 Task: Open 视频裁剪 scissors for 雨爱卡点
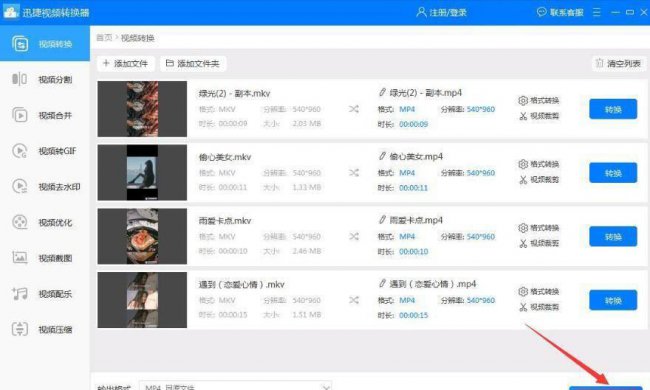point(539,243)
